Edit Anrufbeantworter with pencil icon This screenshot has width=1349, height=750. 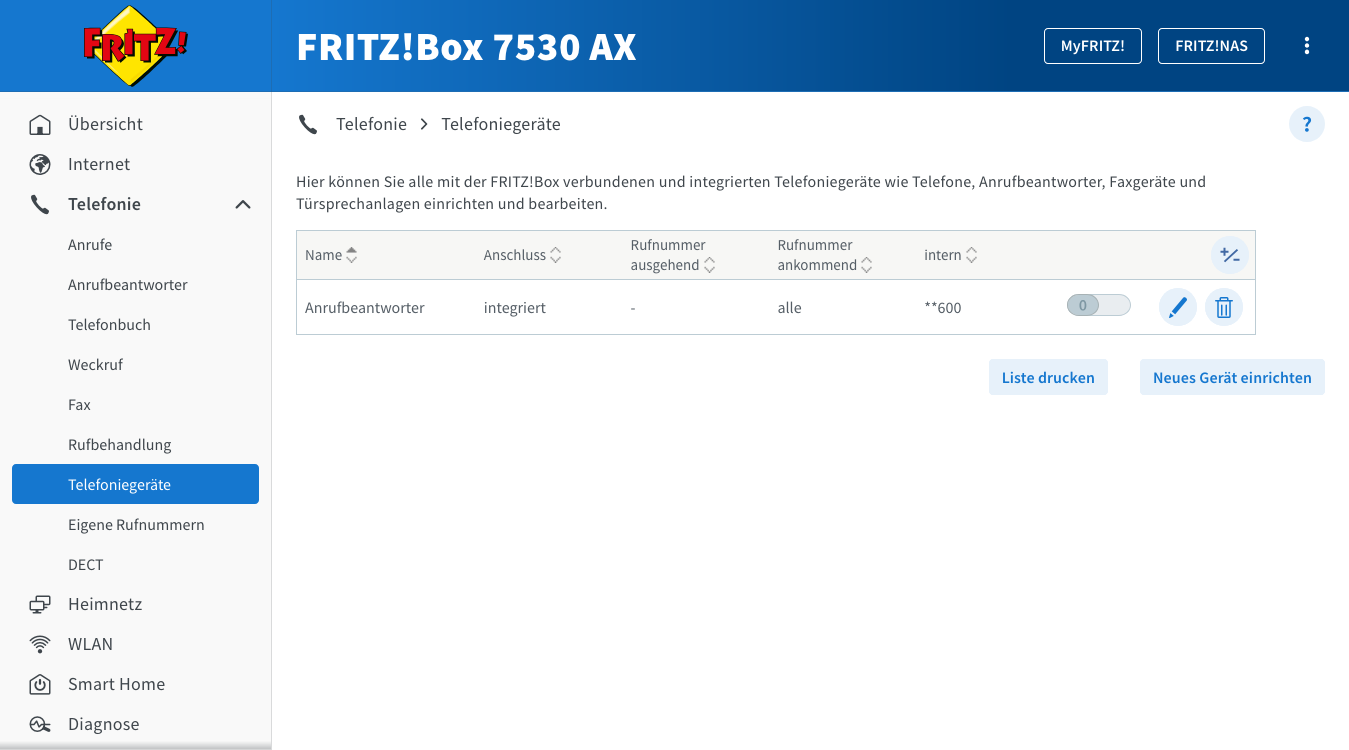click(1178, 307)
